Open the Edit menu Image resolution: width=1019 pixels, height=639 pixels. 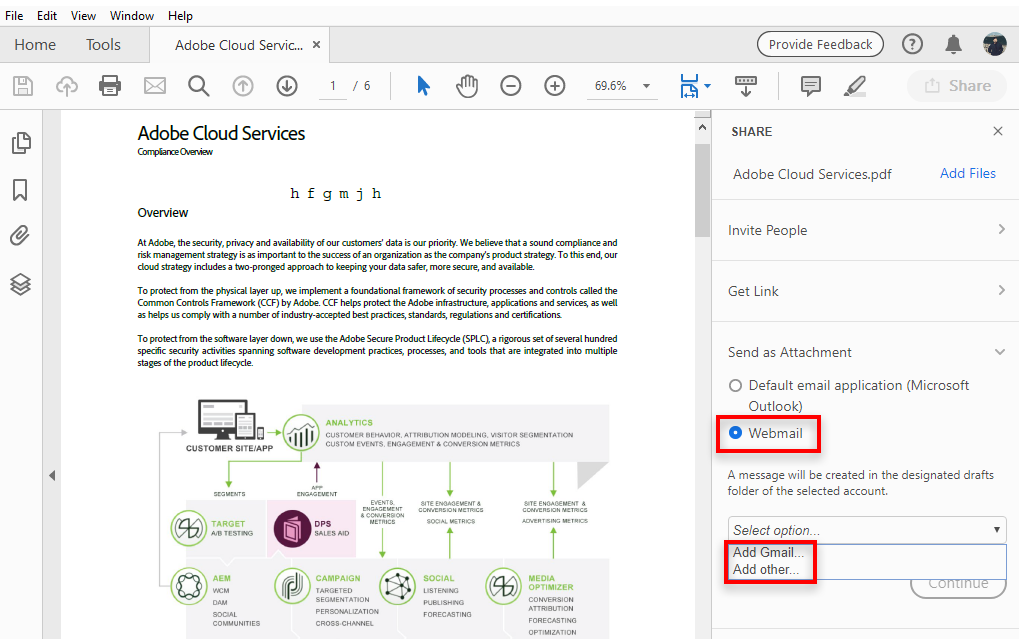[47, 16]
